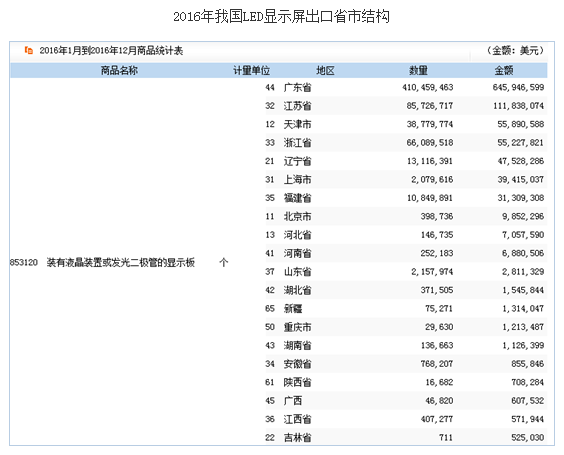Click the region '山东省'

point(297,272)
